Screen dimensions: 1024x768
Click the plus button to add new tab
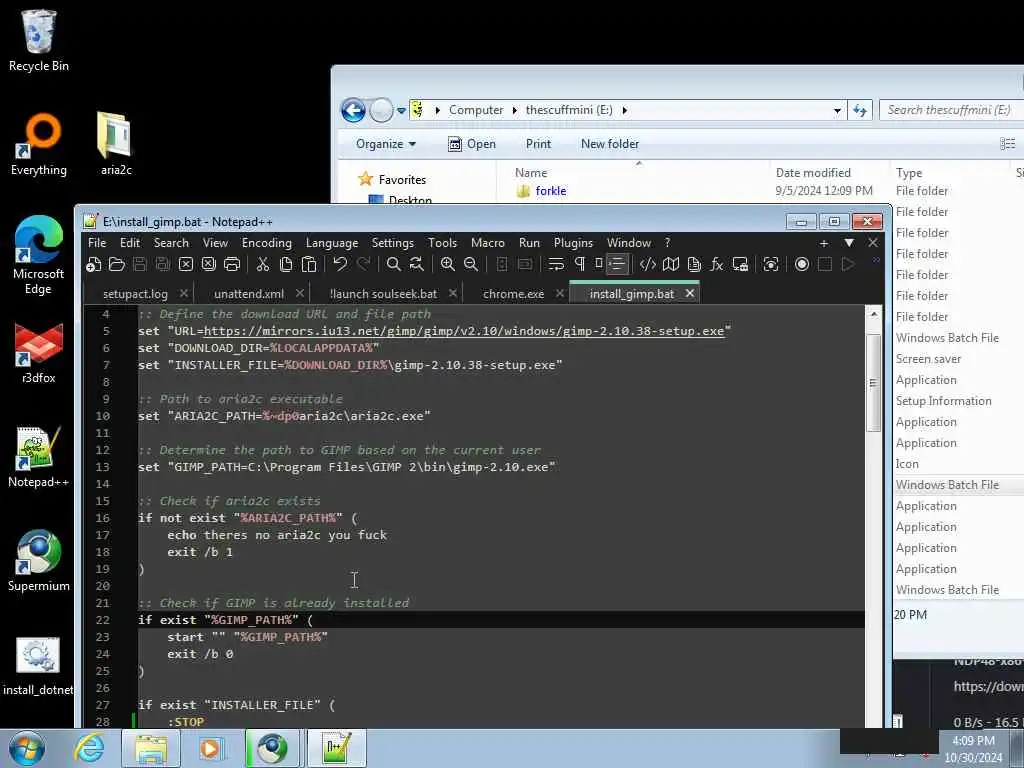point(824,243)
